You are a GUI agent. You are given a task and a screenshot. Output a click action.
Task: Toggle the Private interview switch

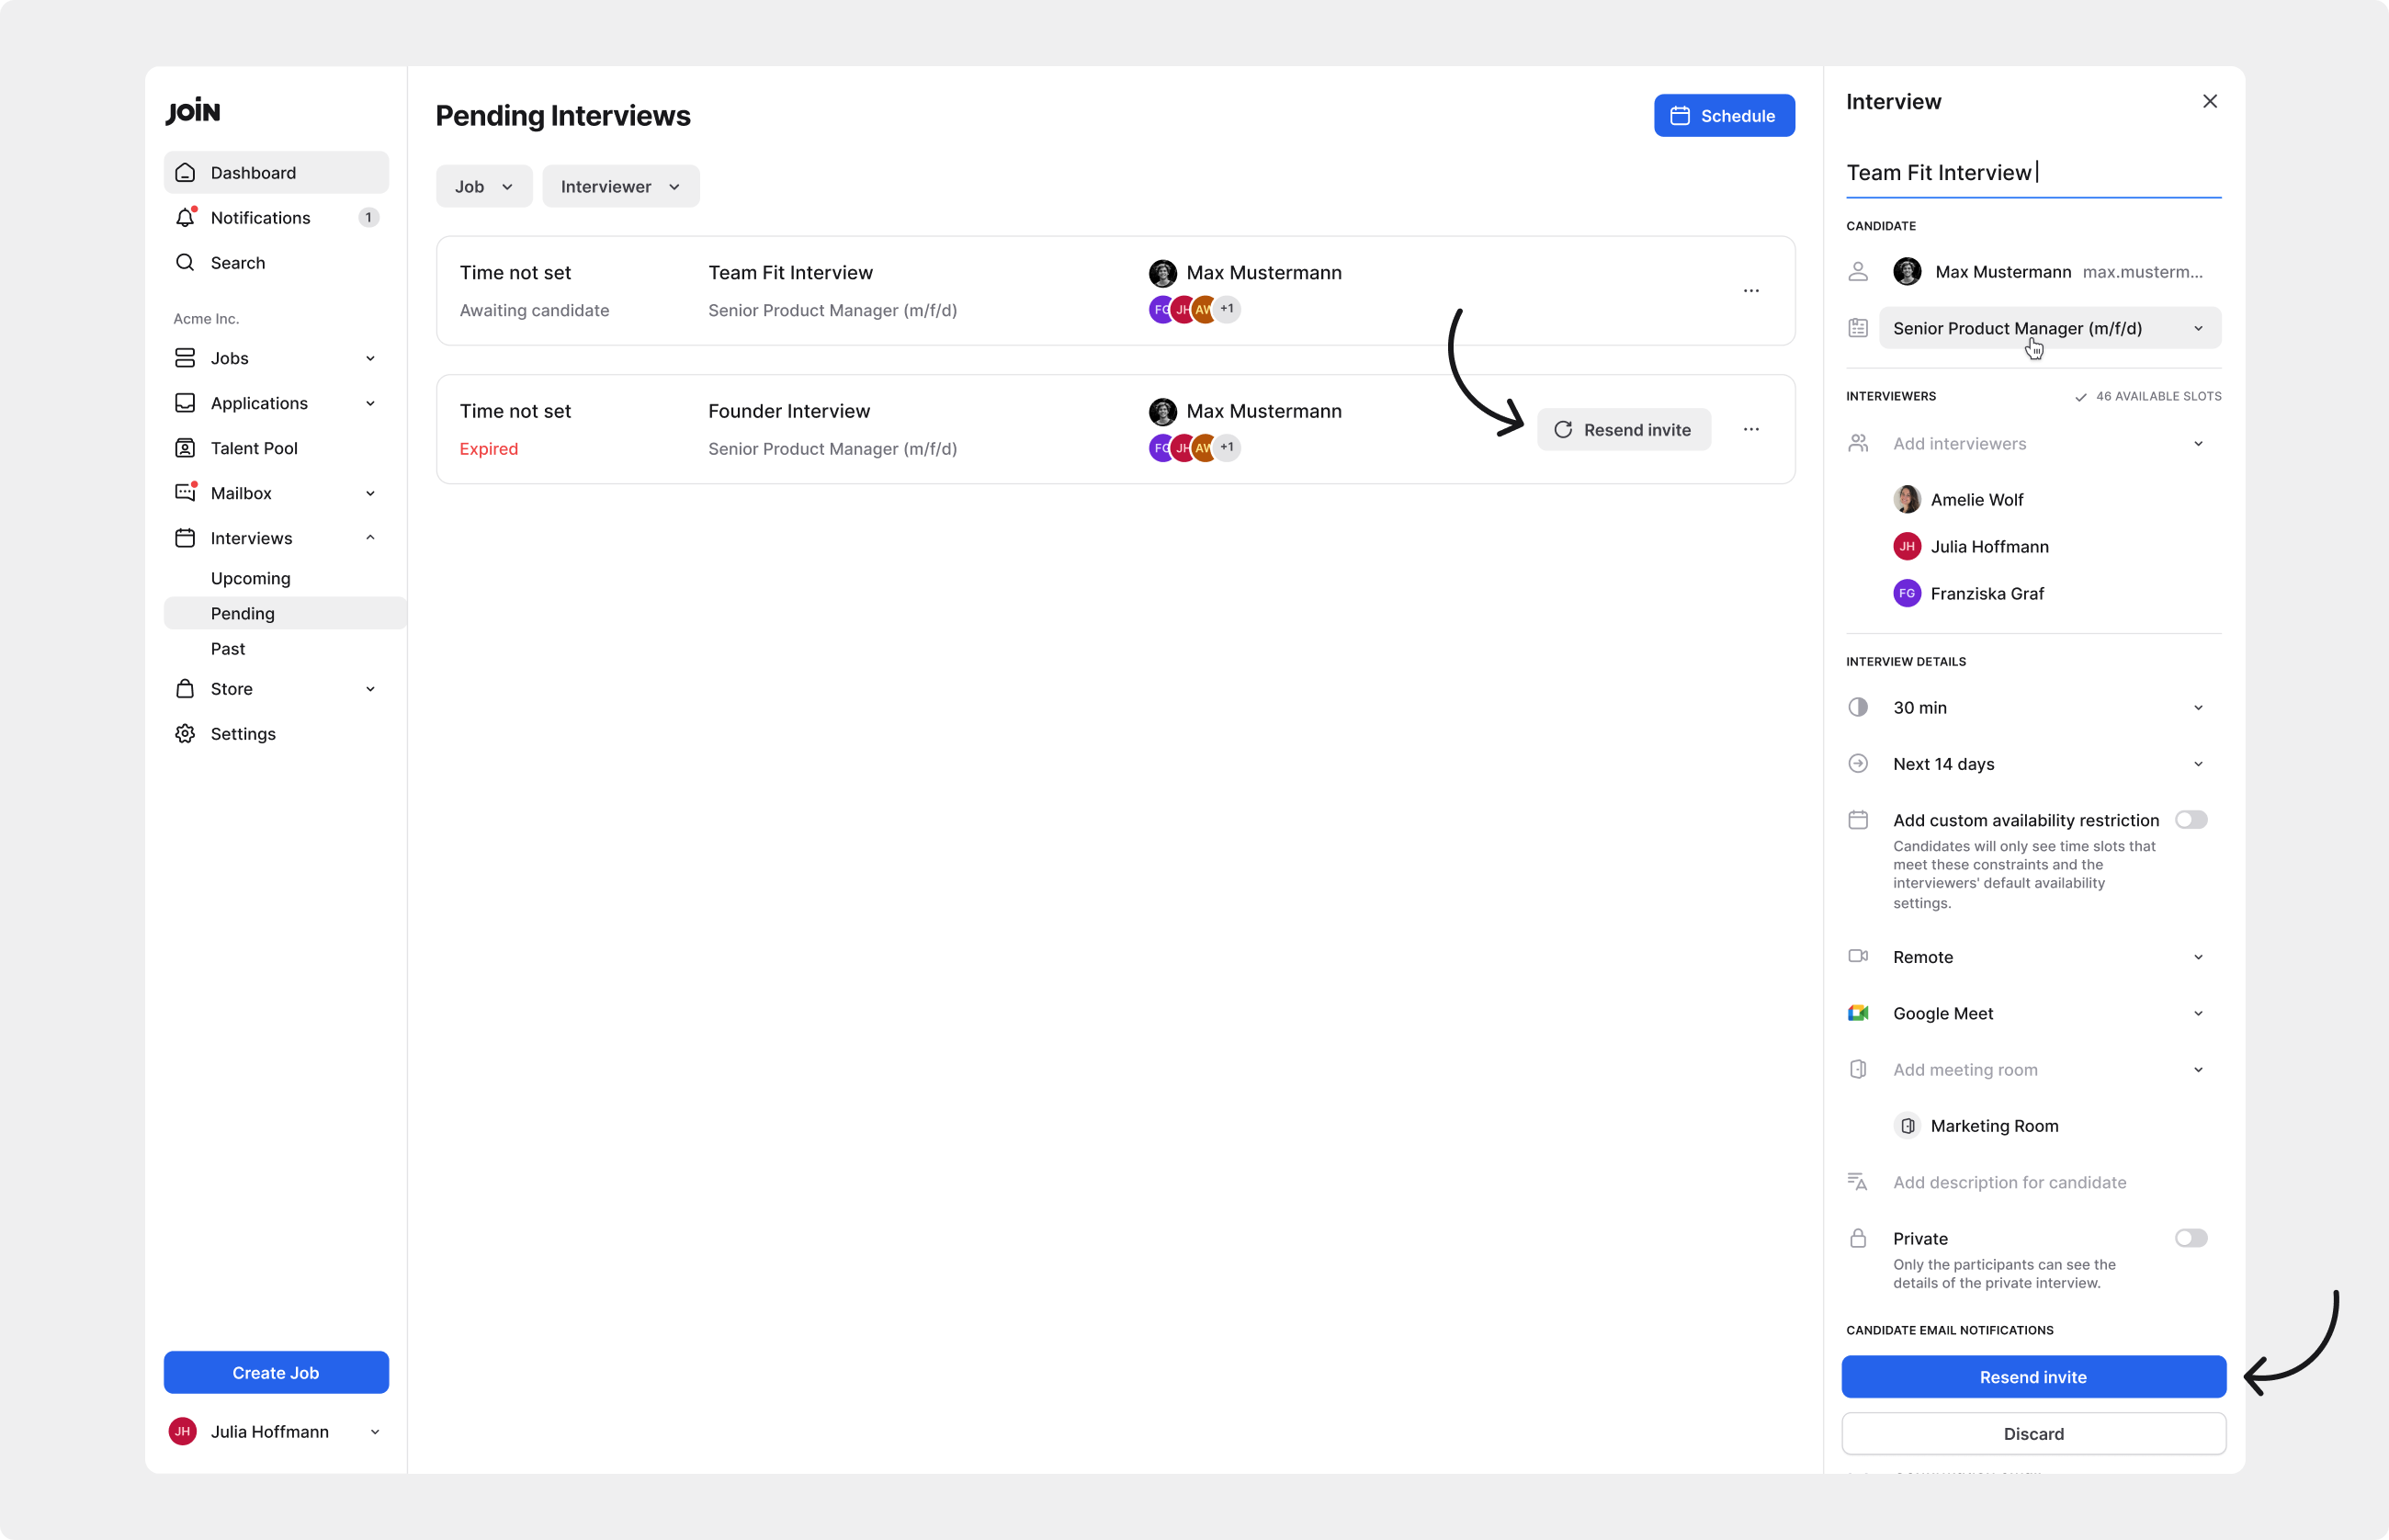[2190, 1238]
